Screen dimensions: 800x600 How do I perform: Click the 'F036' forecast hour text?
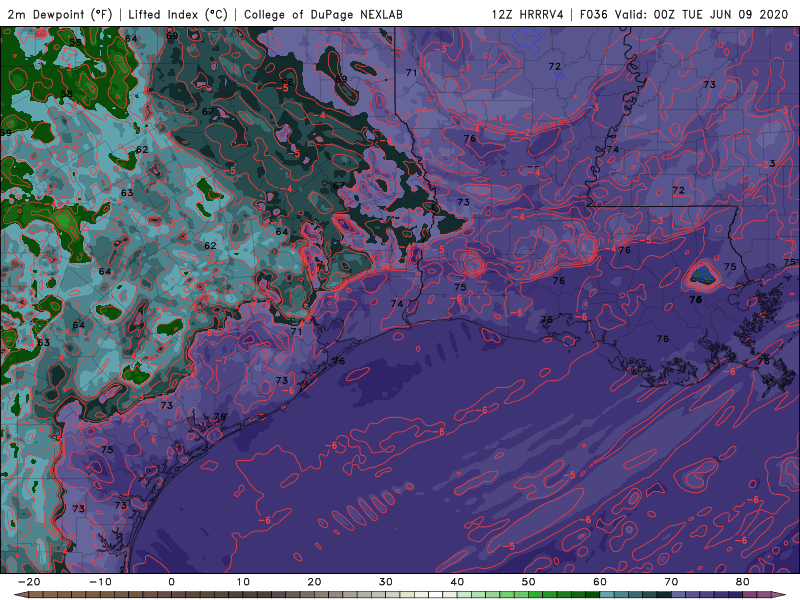594,14
